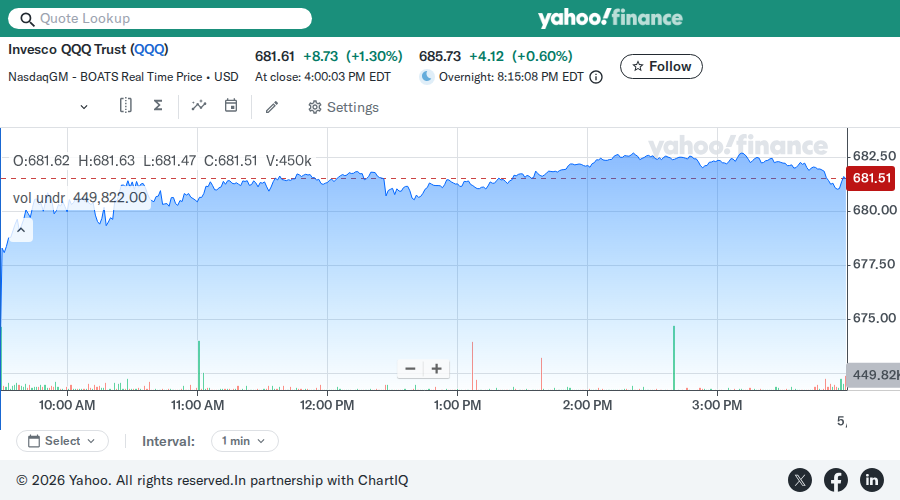Click the 3:00 PM time axis label
Screen dimensions: 900x500
pyautogui.click(x=717, y=405)
